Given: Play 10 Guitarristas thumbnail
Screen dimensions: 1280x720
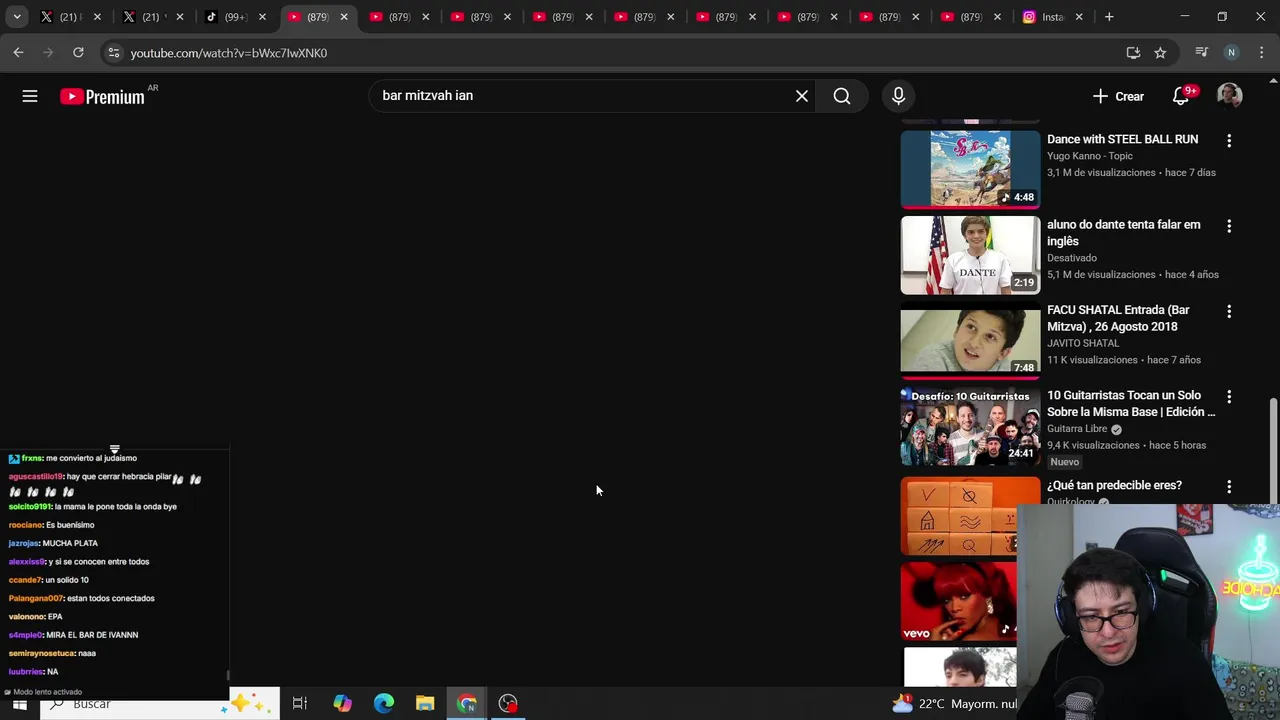Looking at the screenshot, I should click(x=970, y=426).
